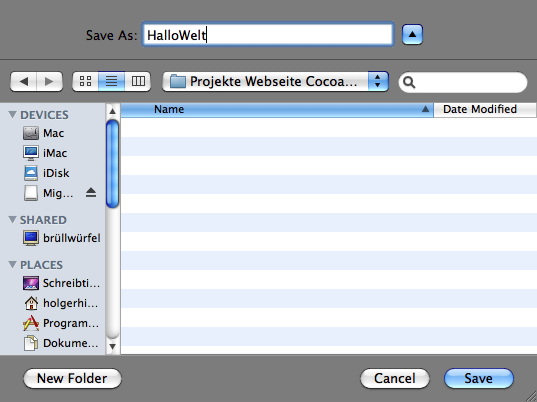Switch to list view
This screenshot has height=402, width=537.
111,81
